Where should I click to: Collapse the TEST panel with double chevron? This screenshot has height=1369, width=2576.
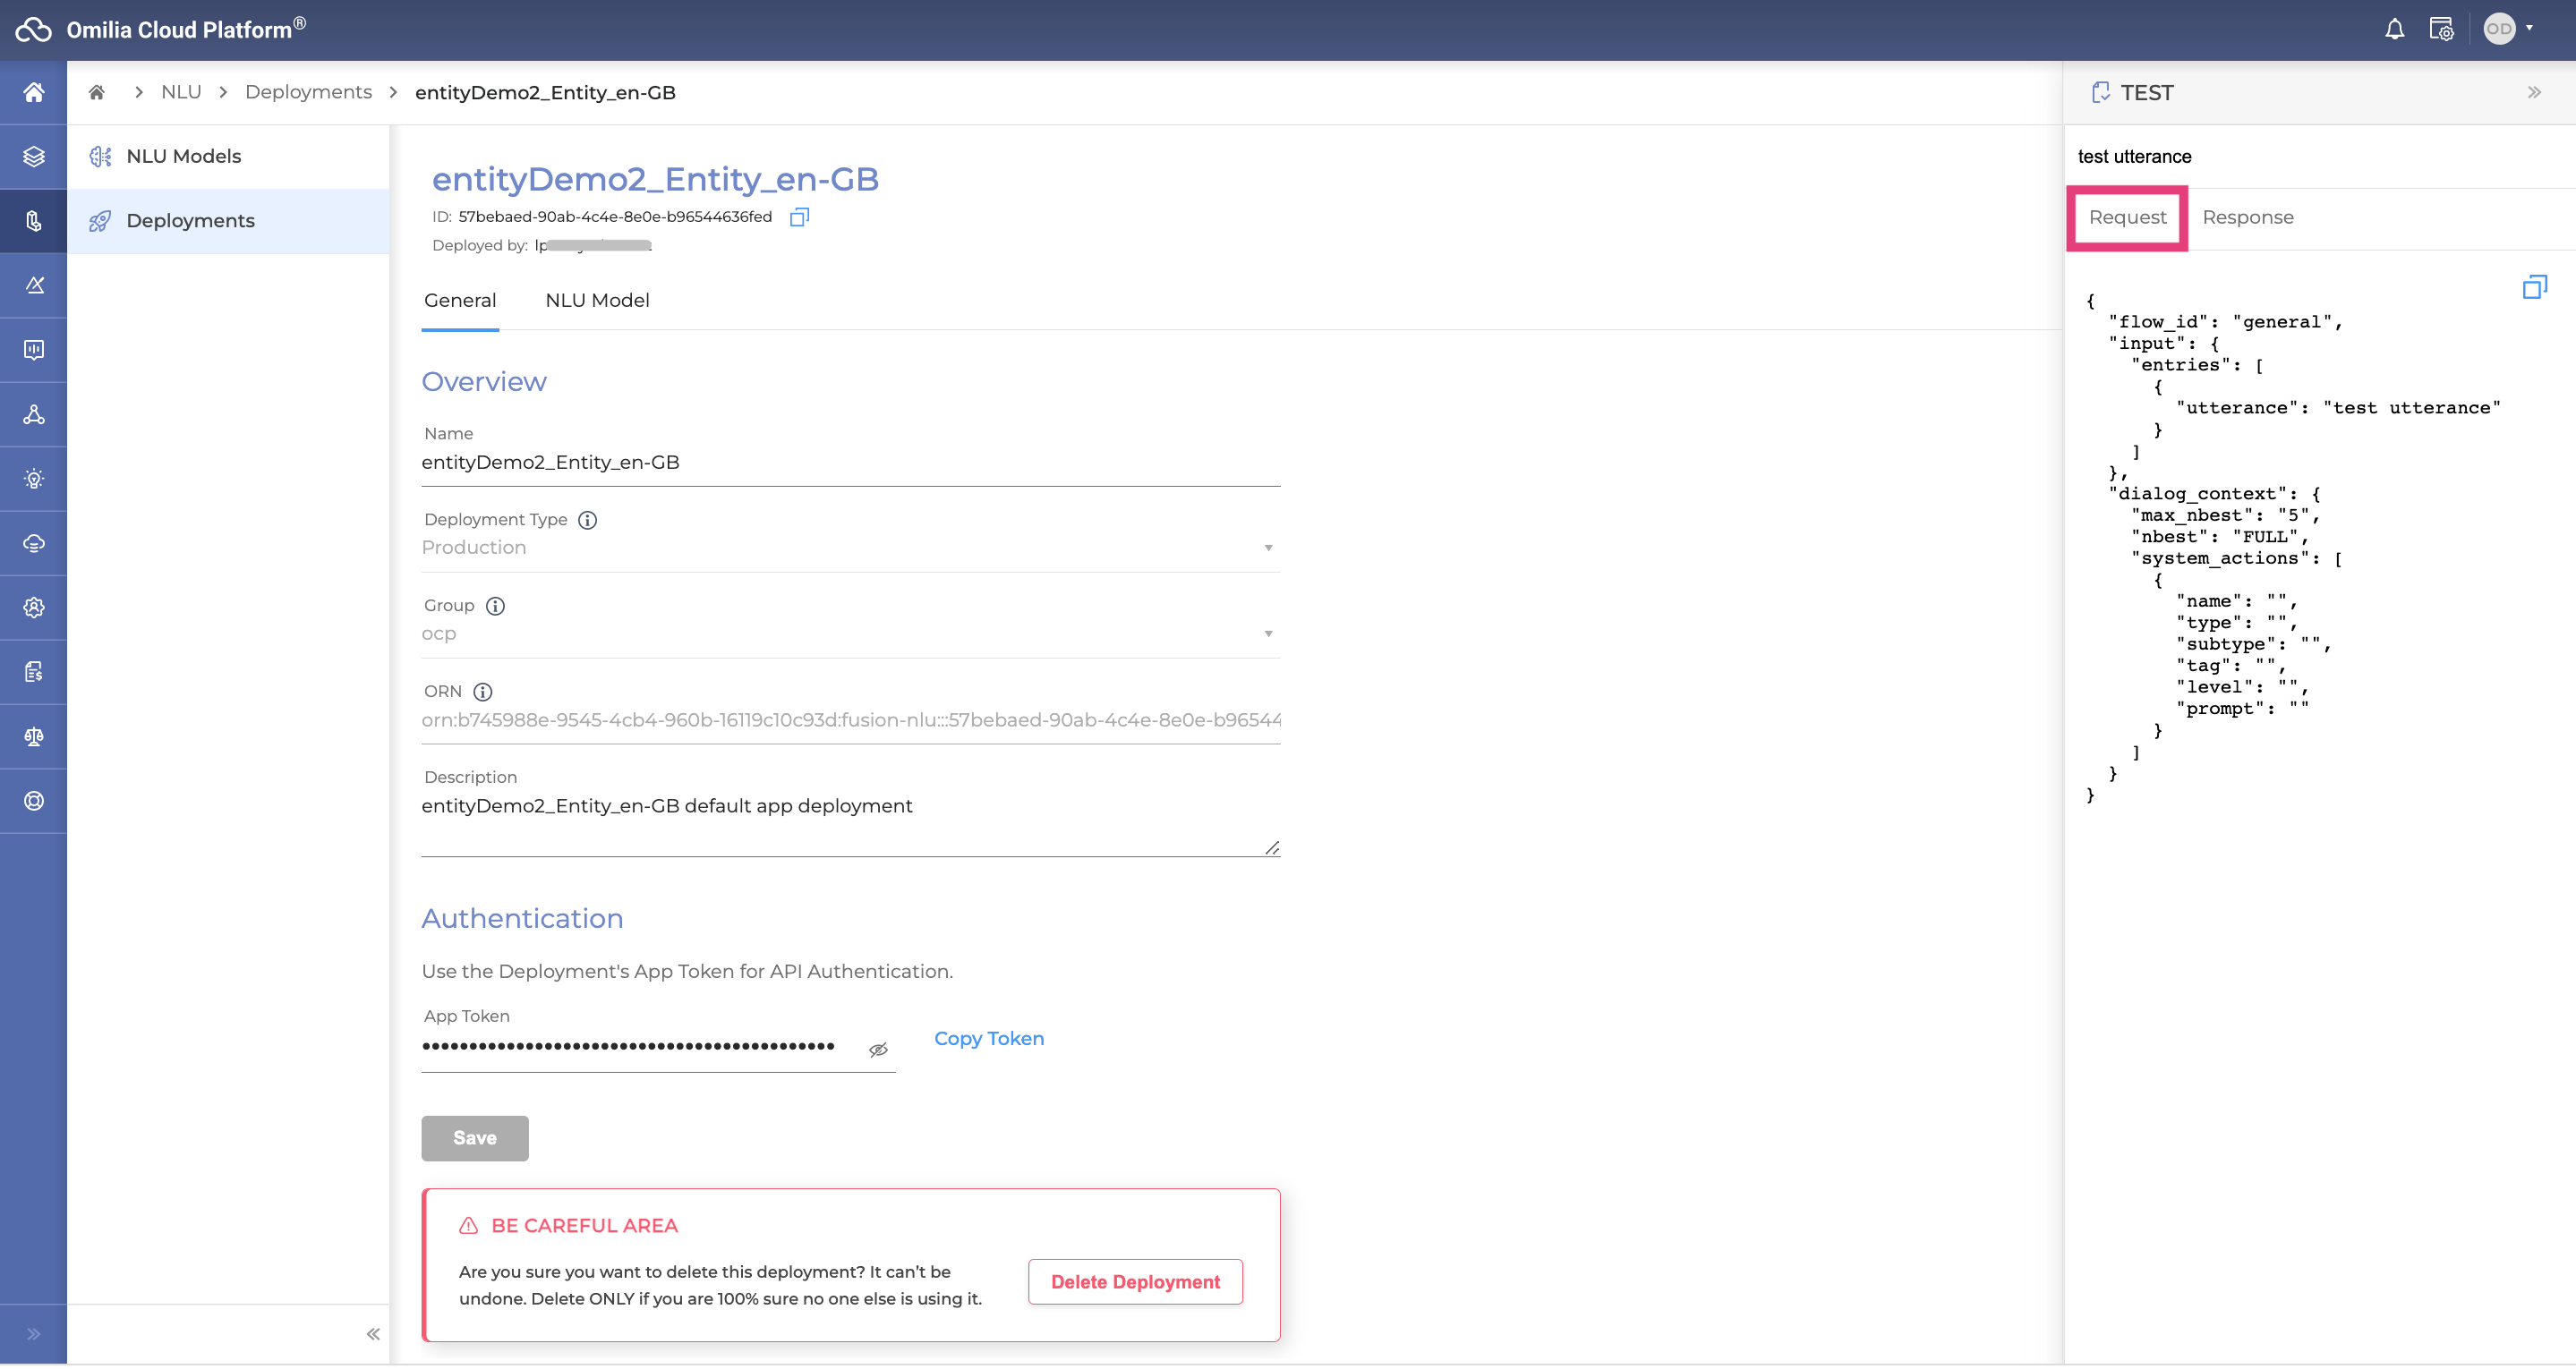click(x=2533, y=92)
